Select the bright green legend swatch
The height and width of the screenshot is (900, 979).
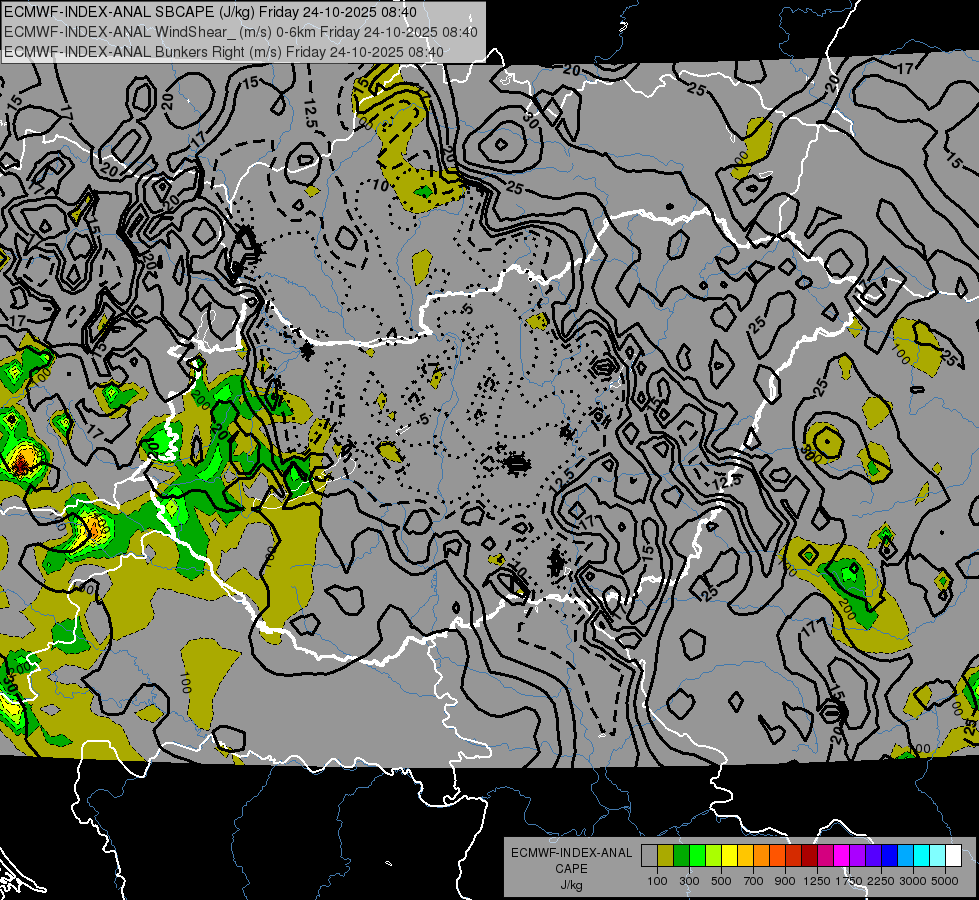pyautogui.click(x=697, y=855)
